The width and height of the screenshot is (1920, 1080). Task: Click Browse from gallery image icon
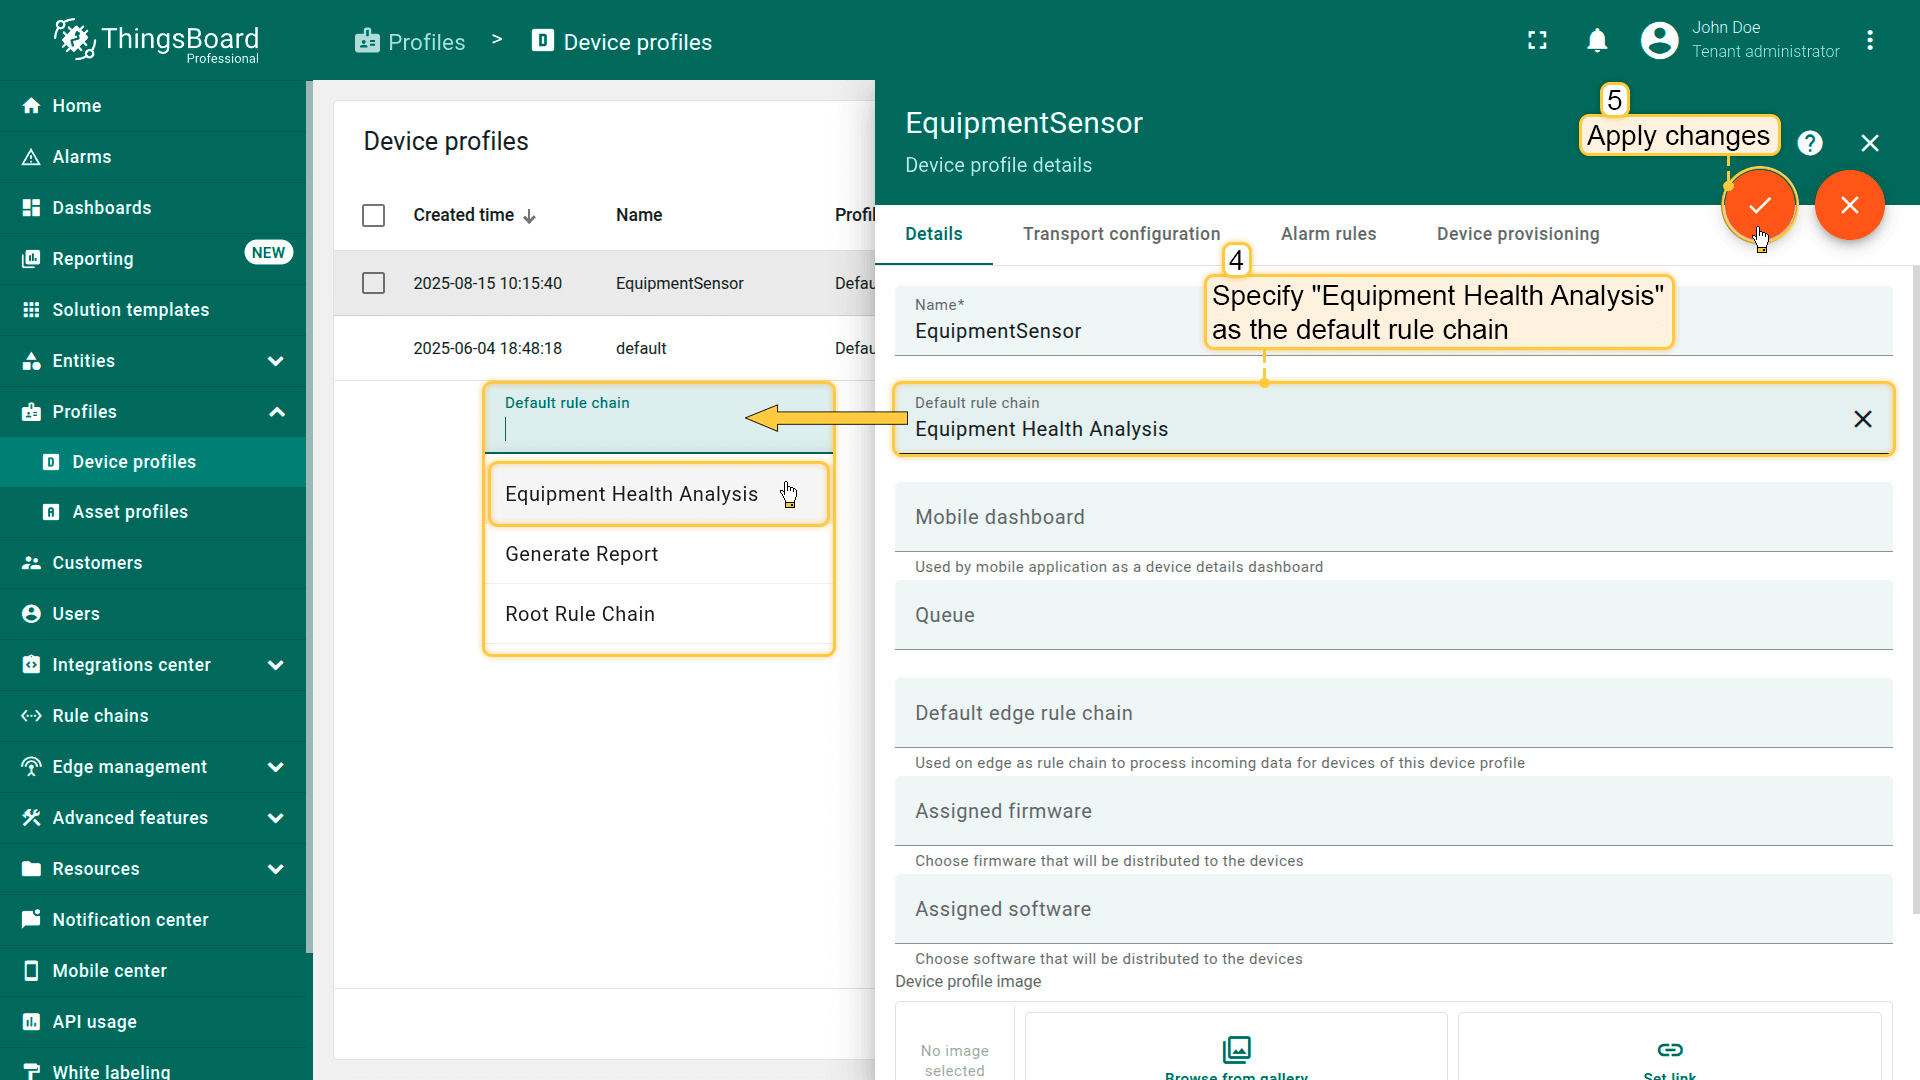[x=1236, y=1049]
